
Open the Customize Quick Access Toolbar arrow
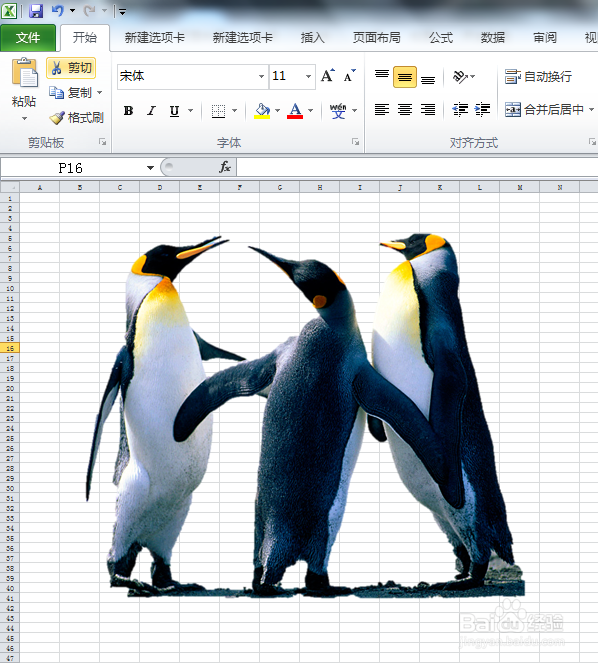122,11
